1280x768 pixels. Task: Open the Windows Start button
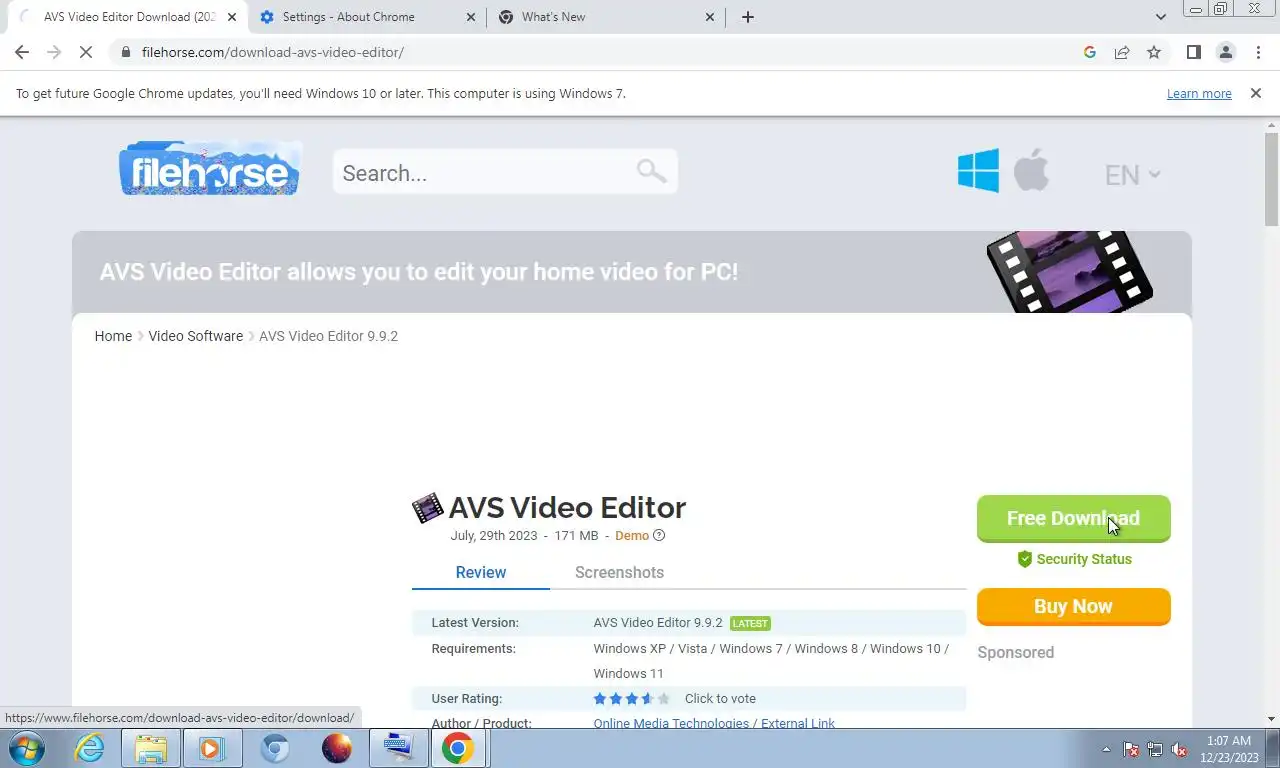pos(25,748)
